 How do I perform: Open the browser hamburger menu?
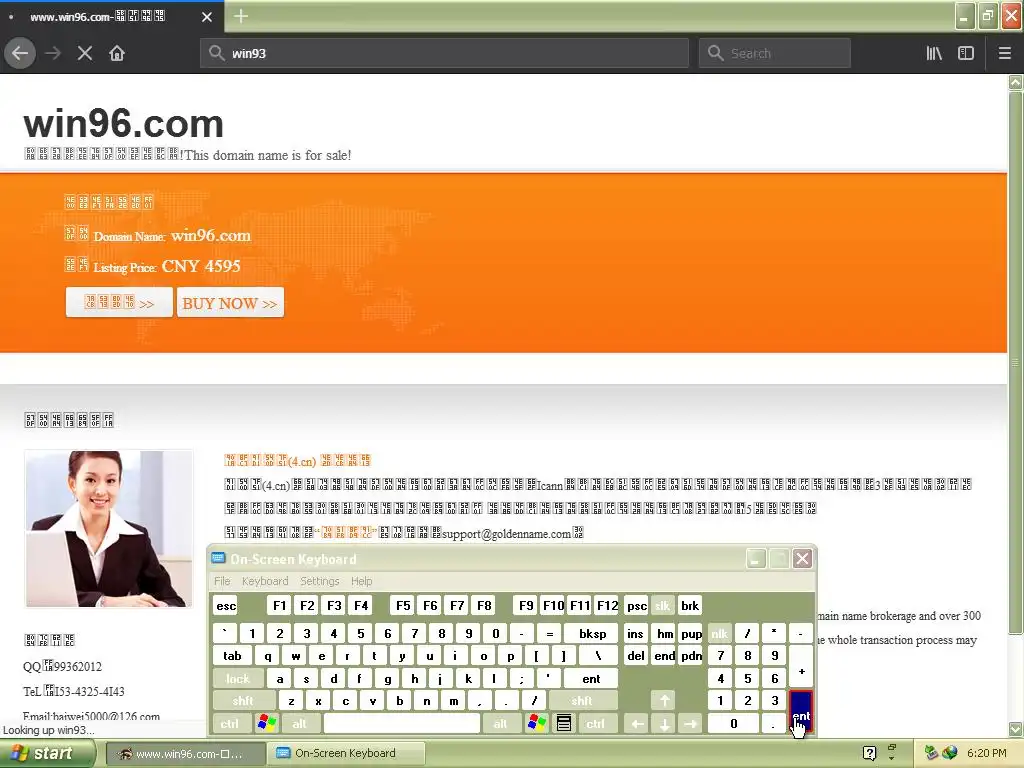coord(1004,54)
